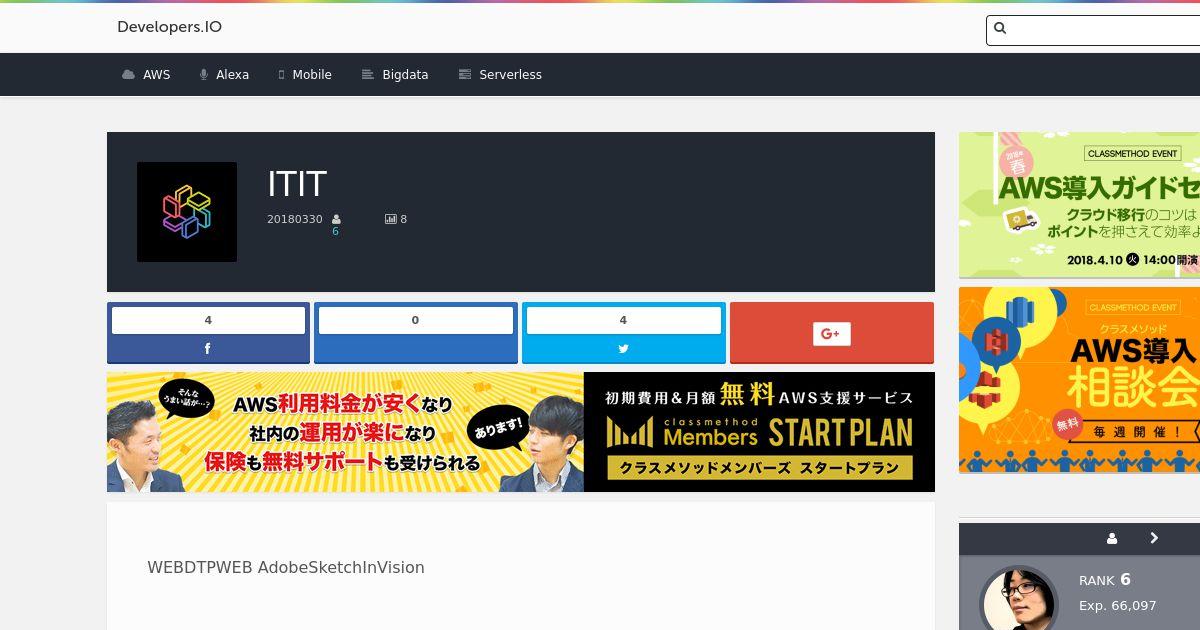Image resolution: width=1200 pixels, height=630 pixels.
Task: Share the article on Google Plus
Action: (x=832, y=333)
